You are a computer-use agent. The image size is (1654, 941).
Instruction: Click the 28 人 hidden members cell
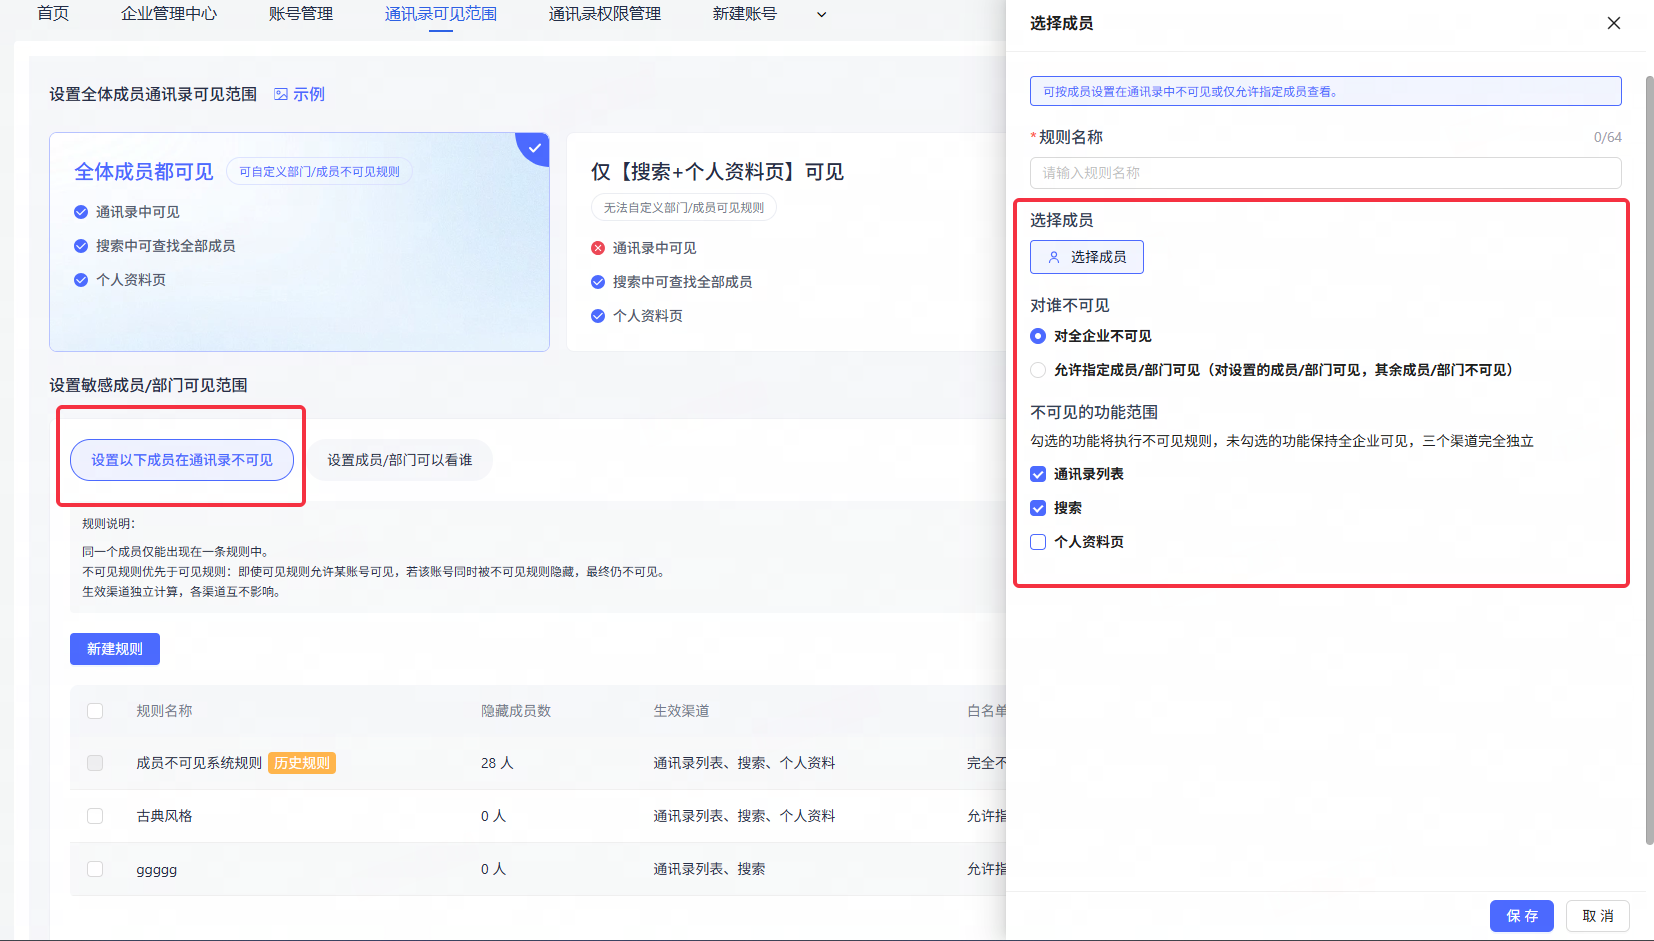pos(497,763)
